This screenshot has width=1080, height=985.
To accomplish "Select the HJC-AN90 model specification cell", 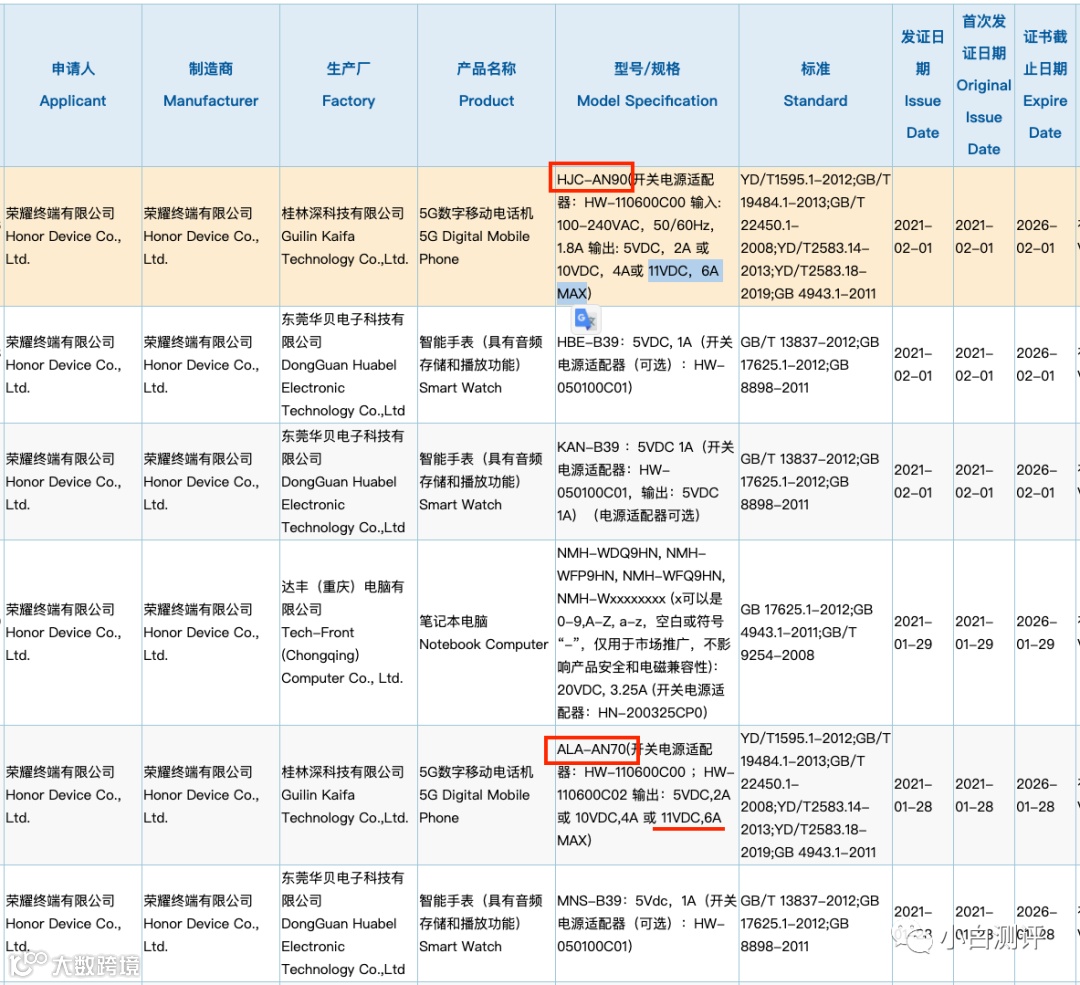I will 647,236.
